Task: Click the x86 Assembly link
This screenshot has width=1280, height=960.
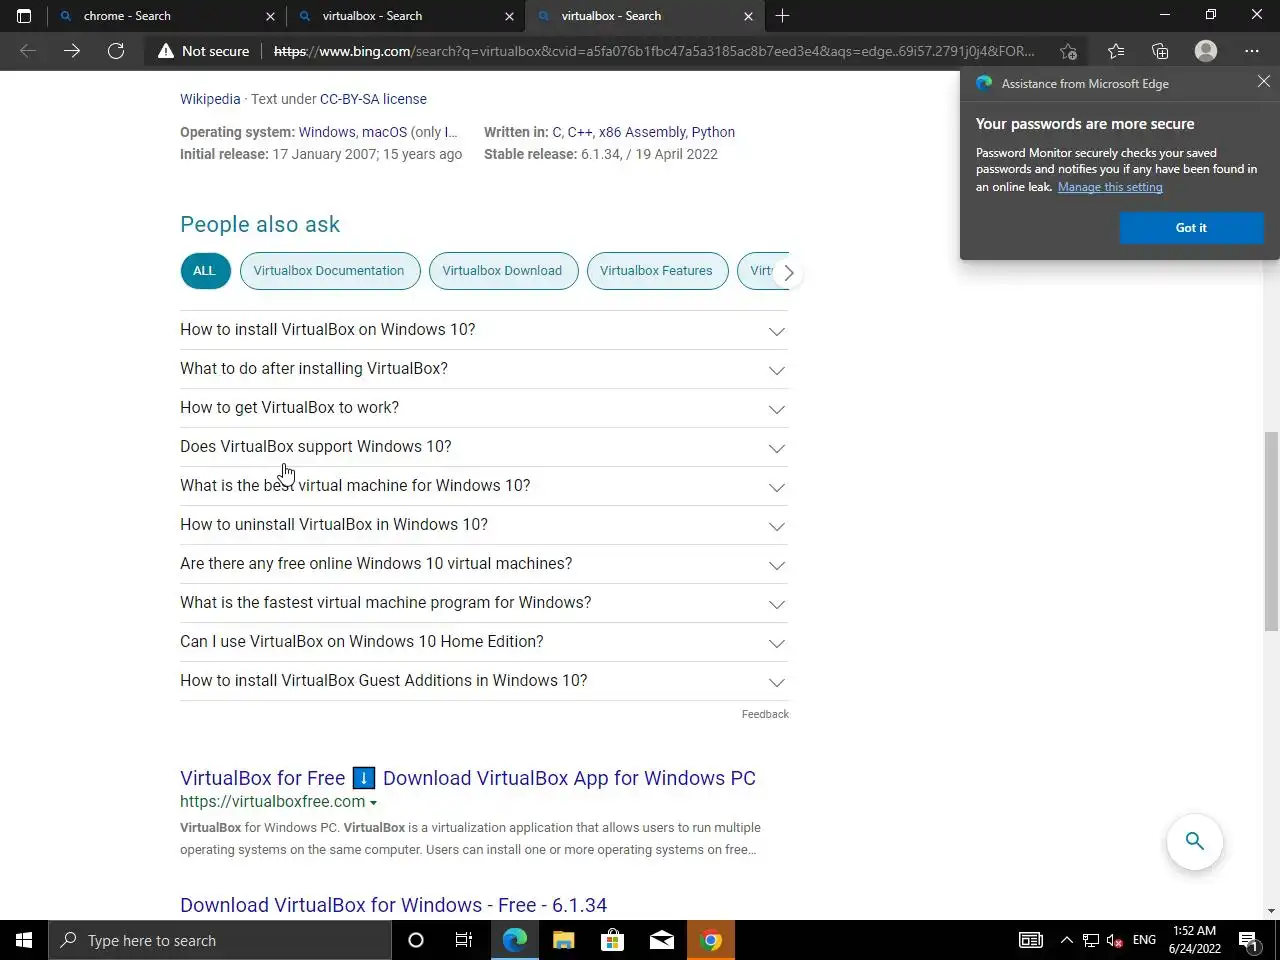Action: (x=642, y=132)
